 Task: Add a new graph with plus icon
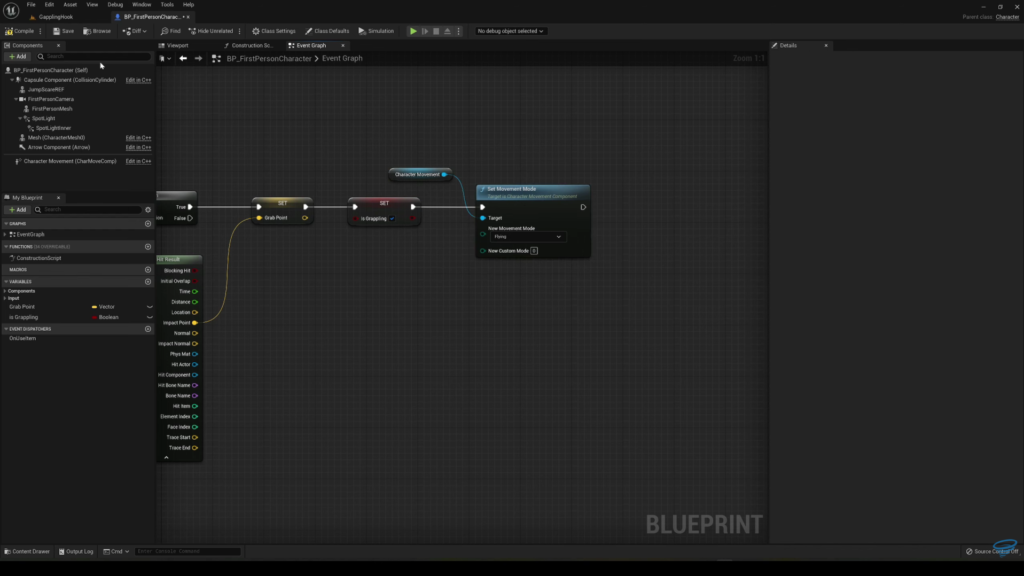(x=148, y=224)
